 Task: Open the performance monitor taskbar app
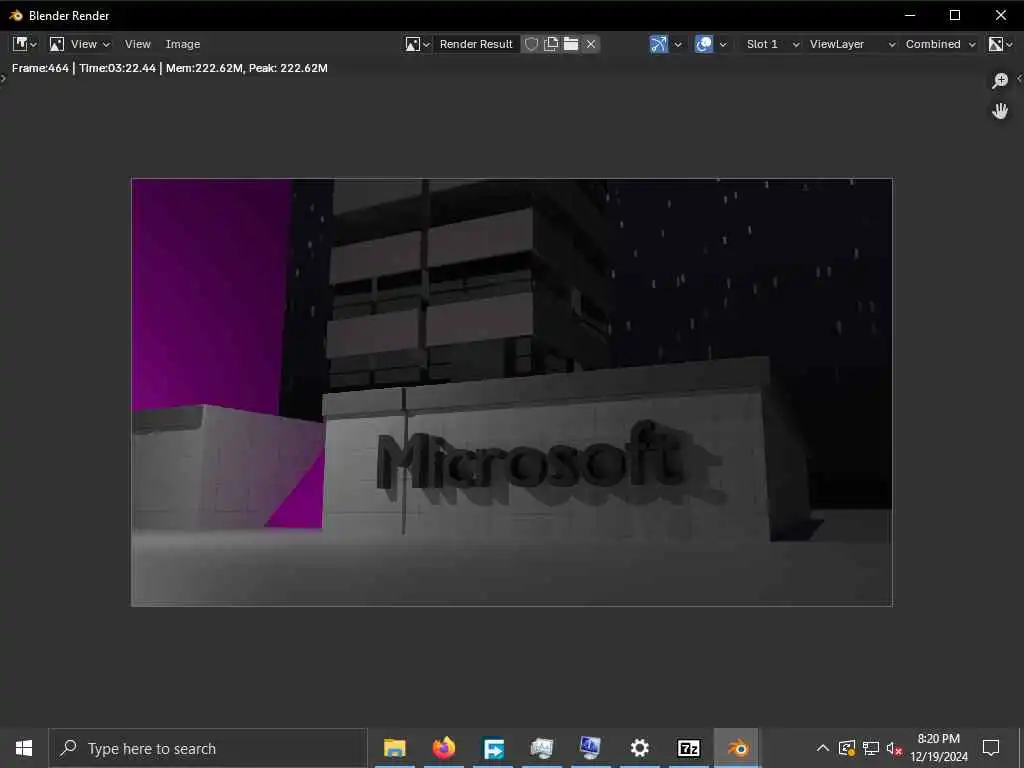[542, 748]
